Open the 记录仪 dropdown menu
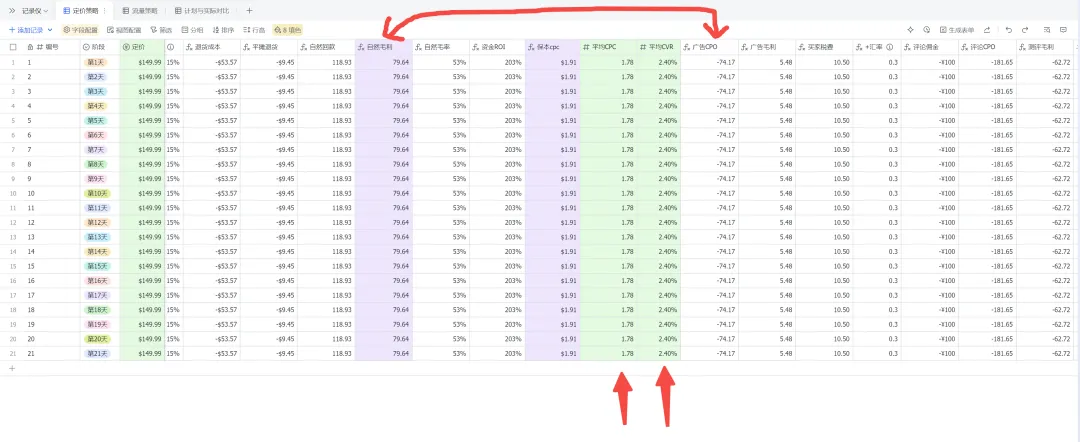The image size is (1080, 442). click(35, 11)
